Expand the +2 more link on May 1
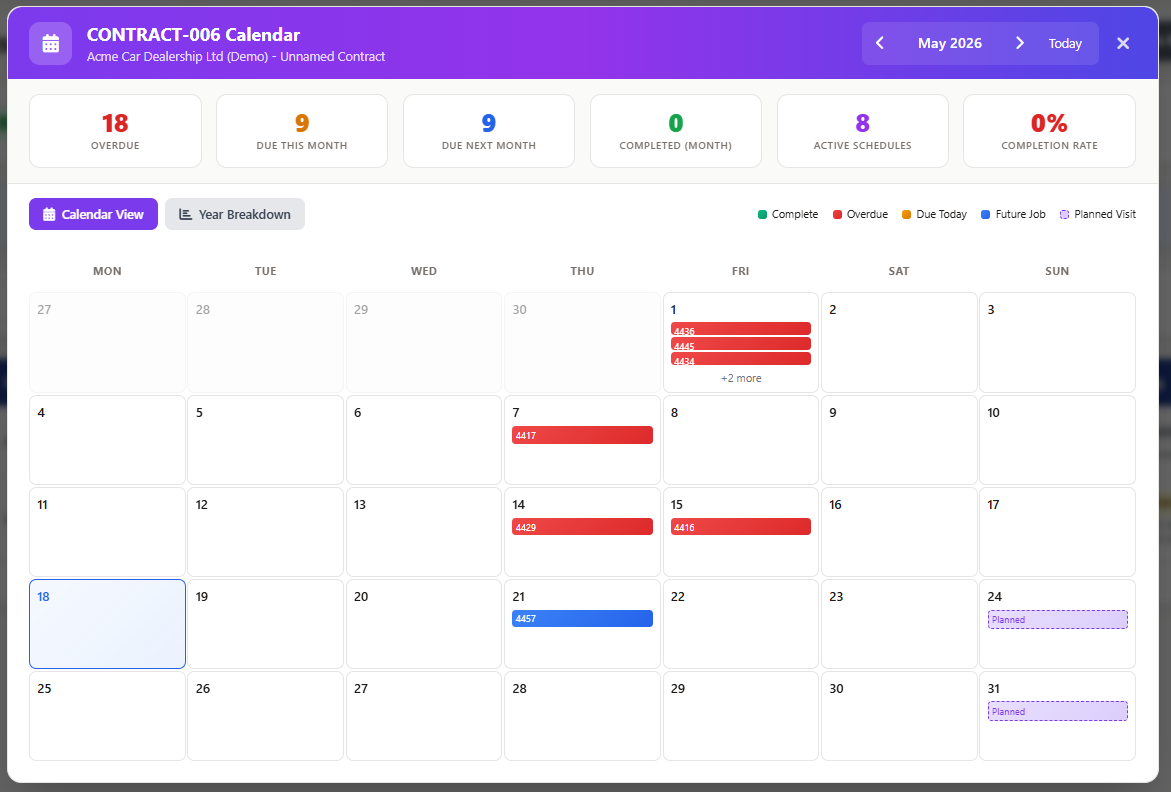This screenshot has width=1171, height=792. (x=741, y=378)
